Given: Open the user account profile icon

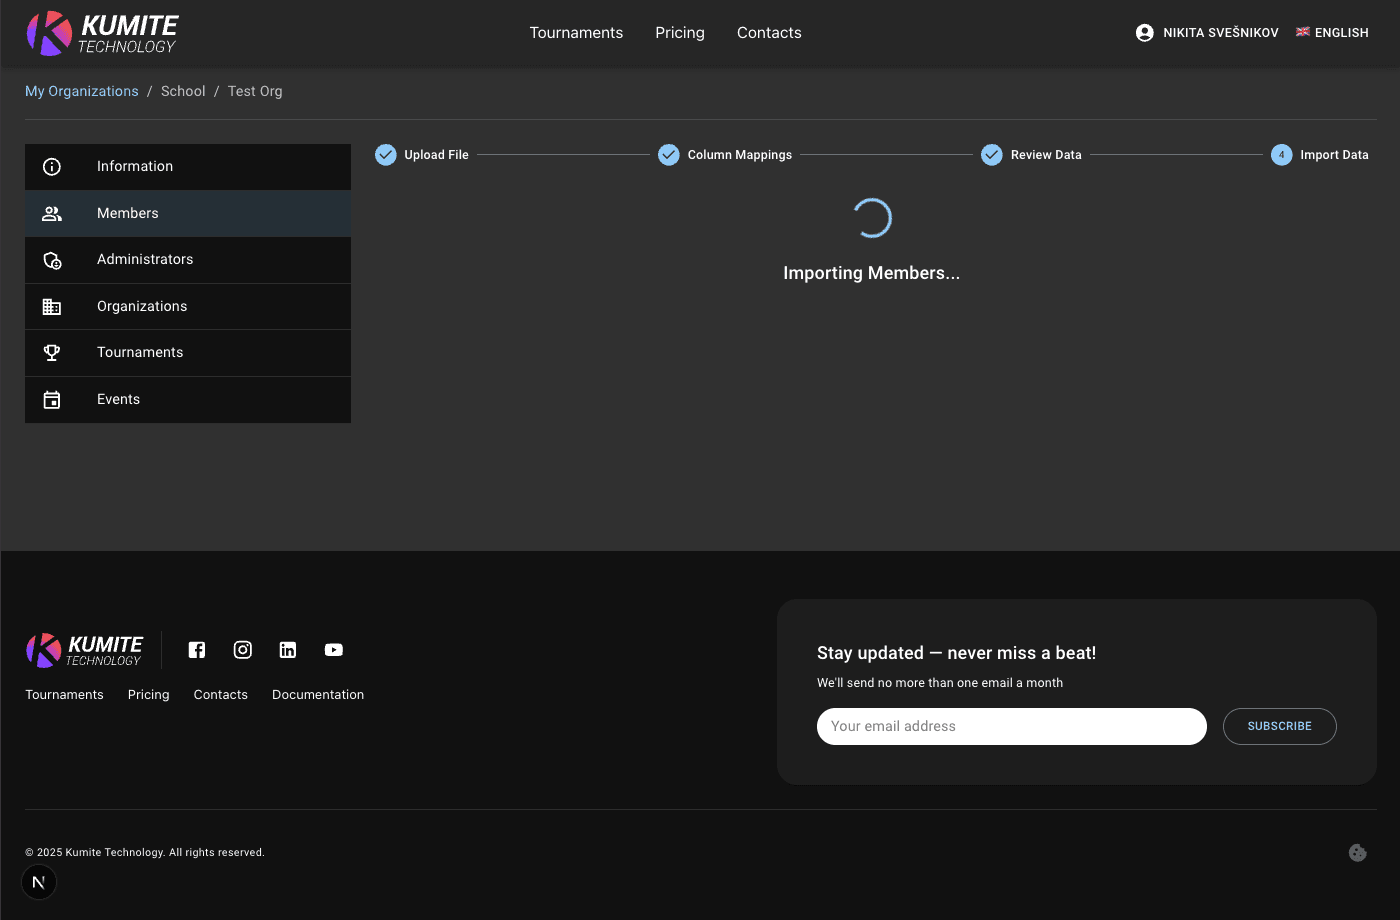Looking at the screenshot, I should pos(1143,32).
